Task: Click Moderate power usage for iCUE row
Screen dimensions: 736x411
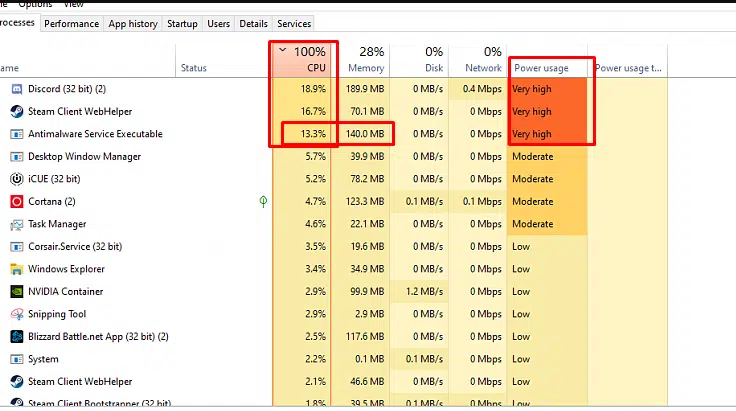Action: (x=533, y=179)
